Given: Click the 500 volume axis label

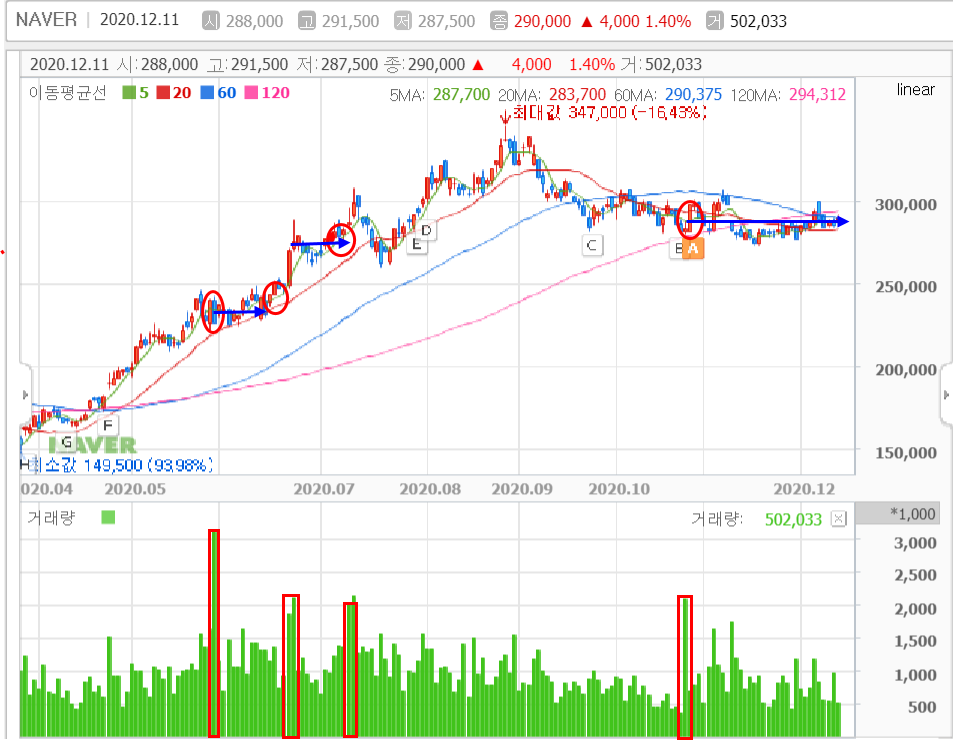Looking at the screenshot, I should 921,707.
